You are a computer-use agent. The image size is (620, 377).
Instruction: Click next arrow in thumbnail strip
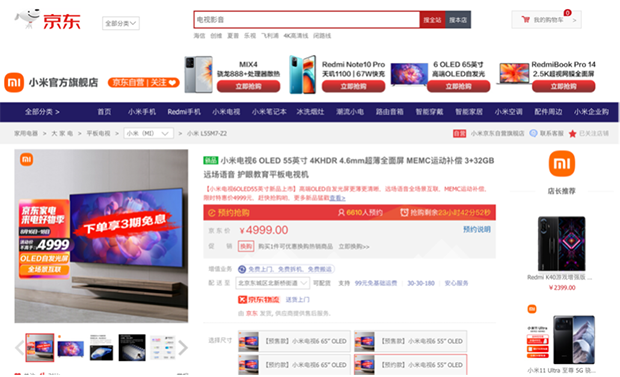[x=183, y=348]
